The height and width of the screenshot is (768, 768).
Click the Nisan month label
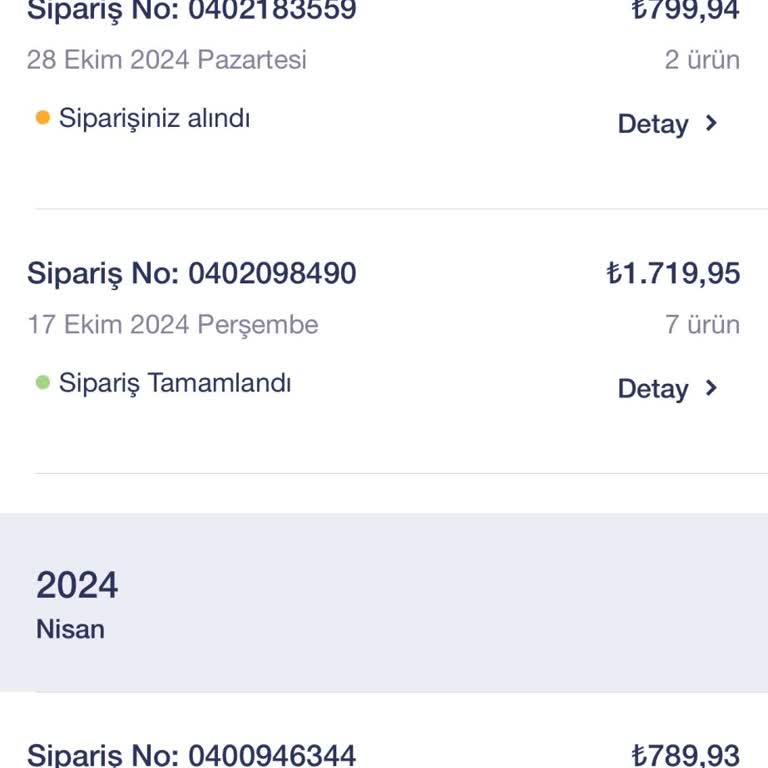coord(70,629)
